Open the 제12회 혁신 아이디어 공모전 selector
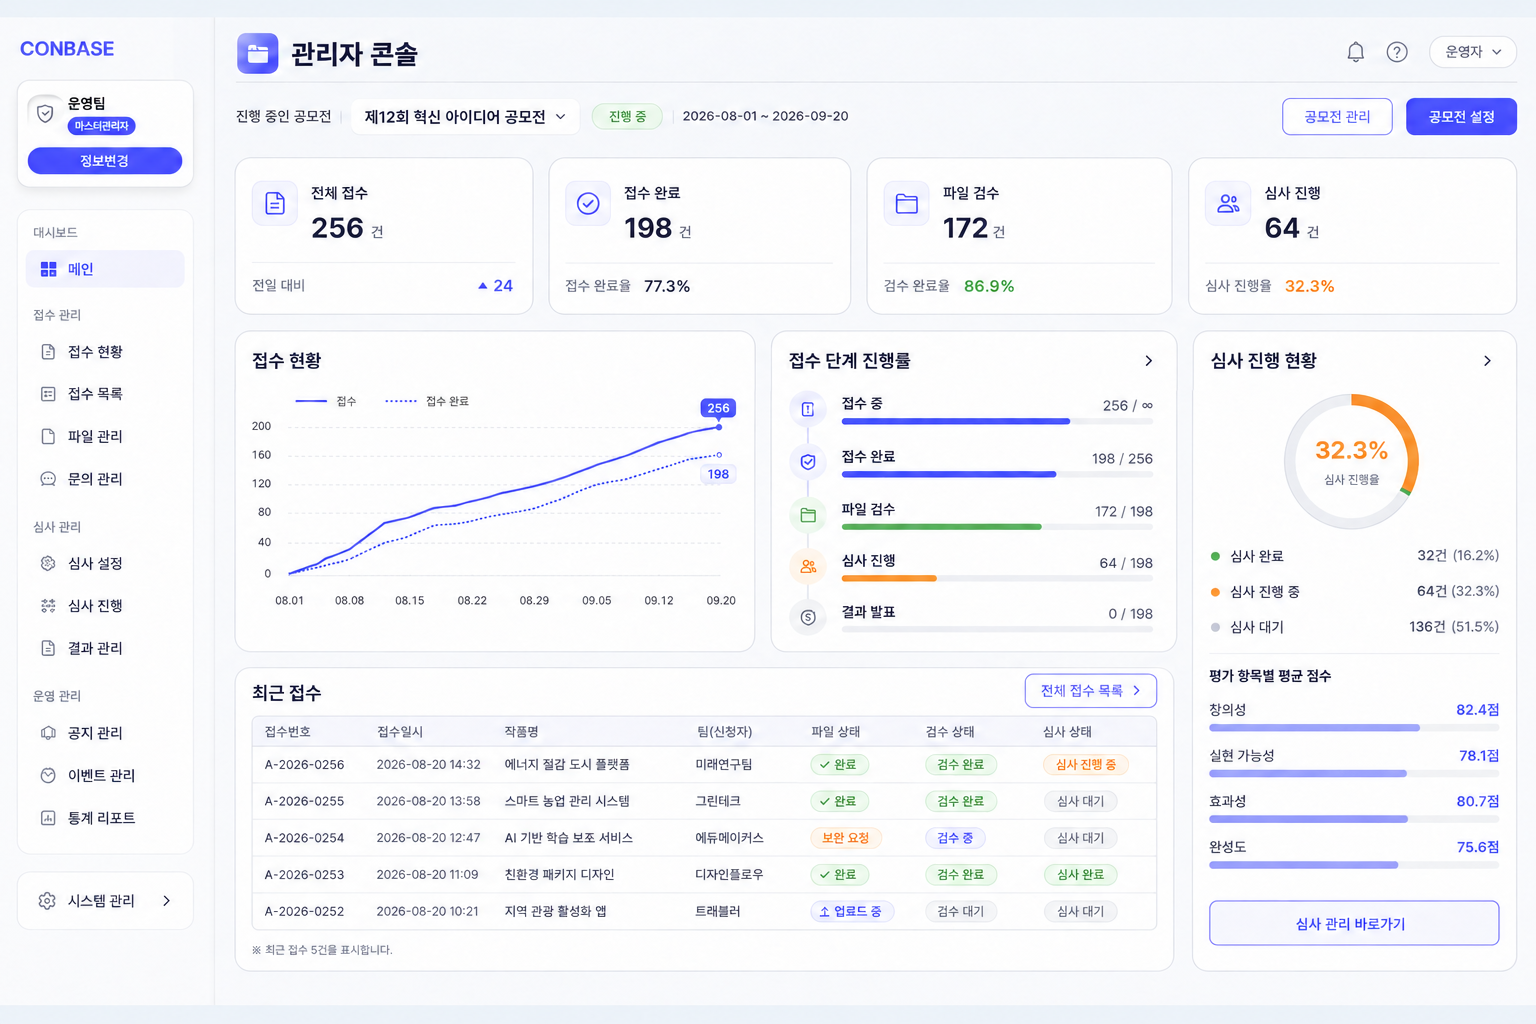Viewport: 1536px width, 1024px height. pyautogui.click(x=465, y=117)
